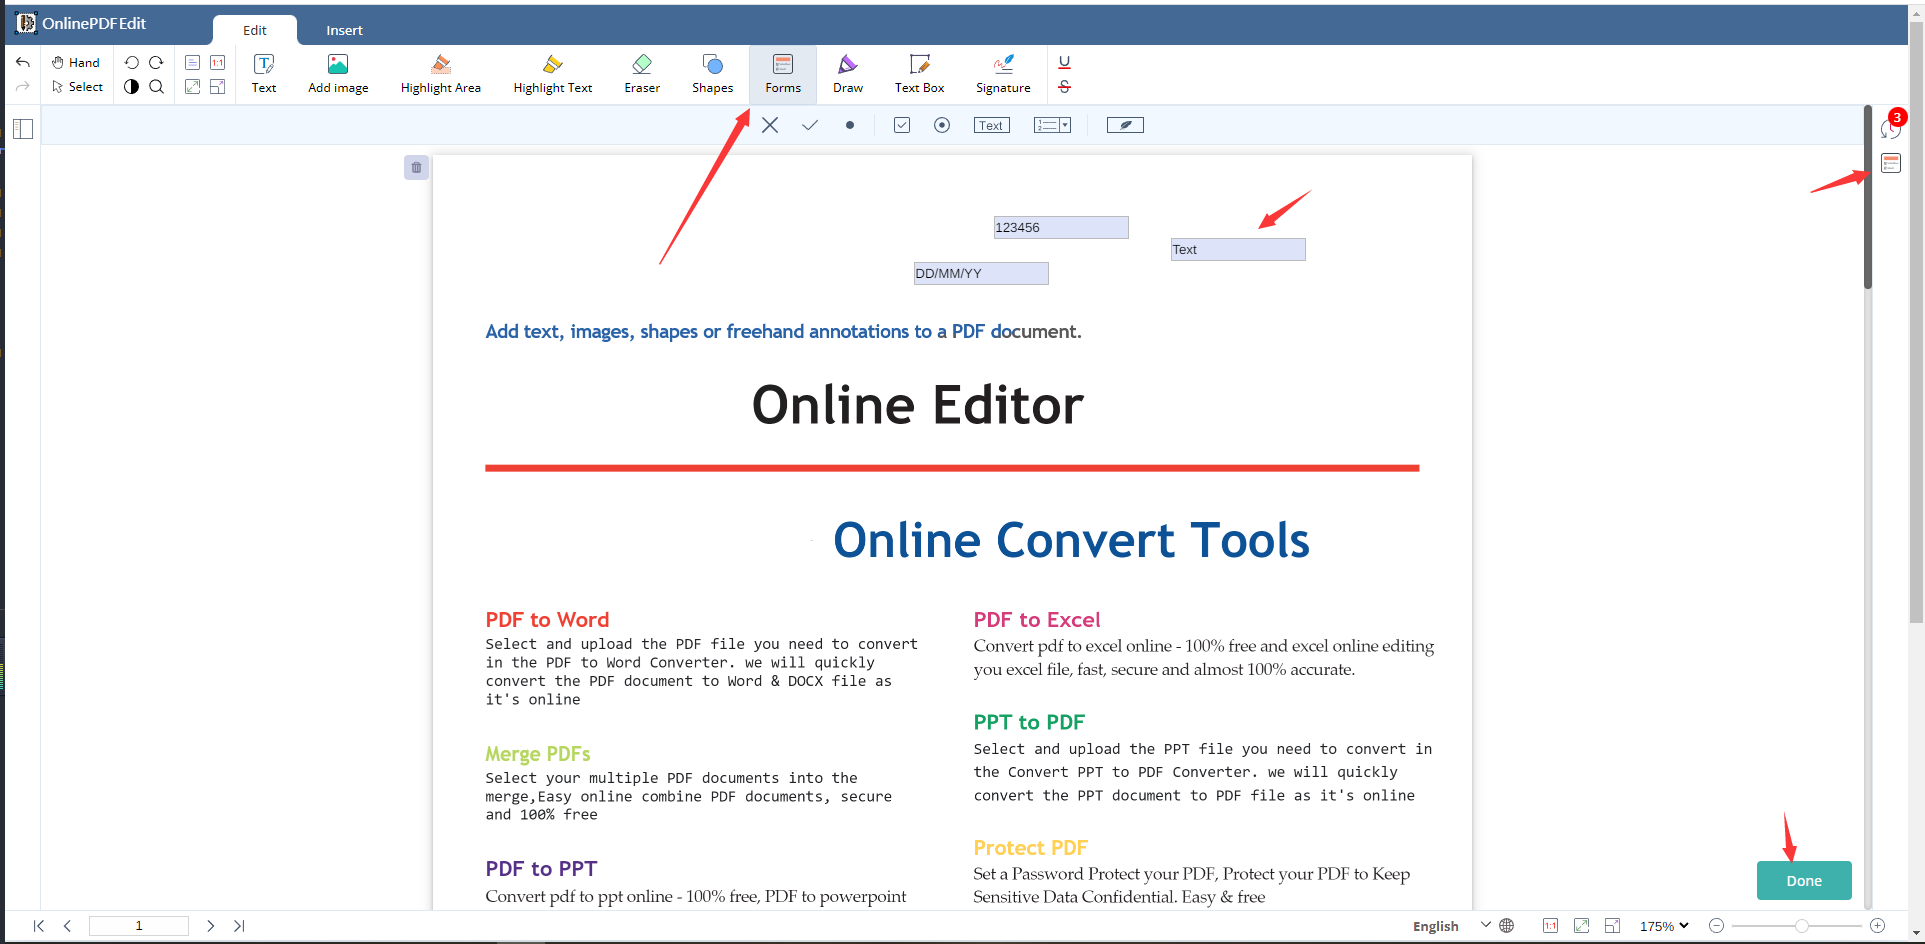Select the Highlight Text tool
The image size is (1925, 944).
coord(552,73)
